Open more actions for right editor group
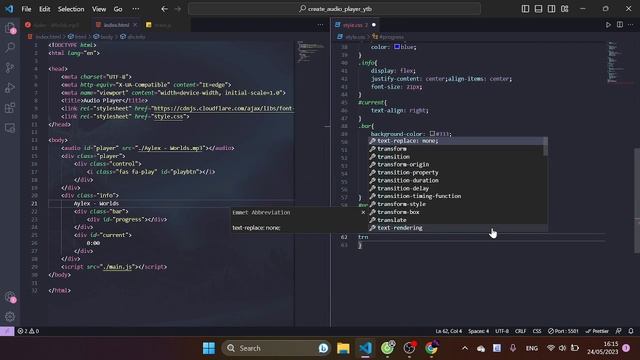Screen dimensions: 640x360 point(631,25)
